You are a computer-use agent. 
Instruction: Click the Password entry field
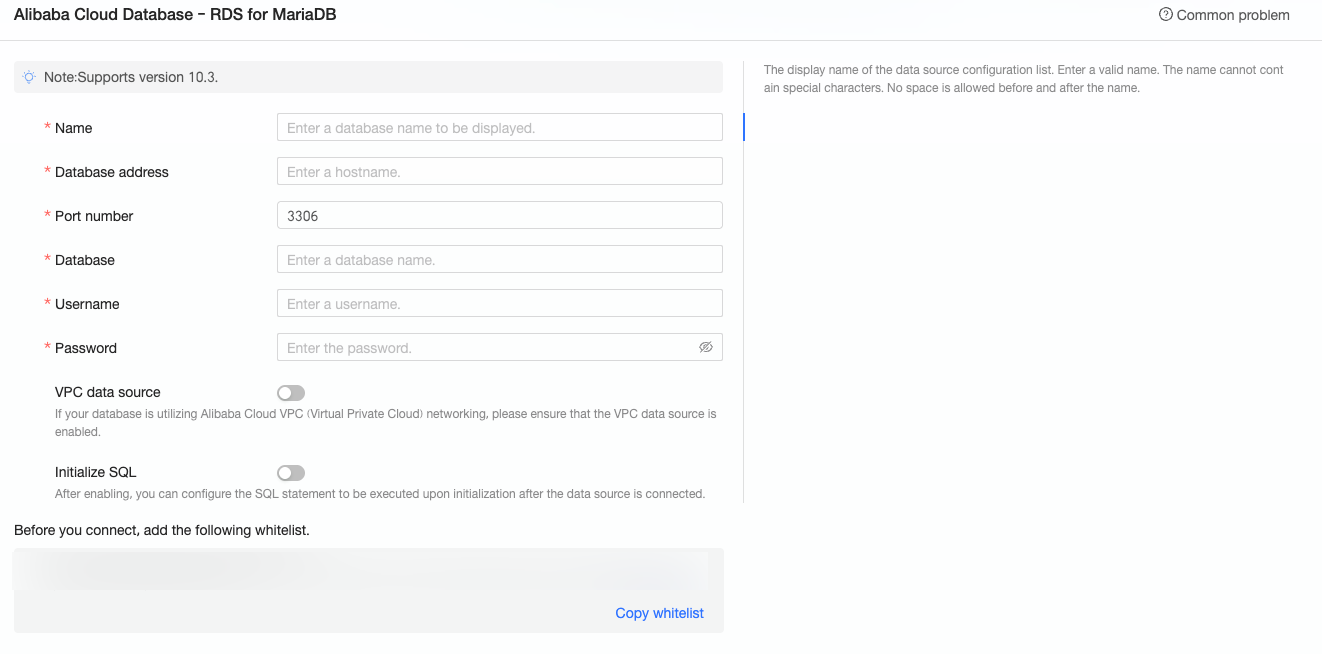coord(485,348)
